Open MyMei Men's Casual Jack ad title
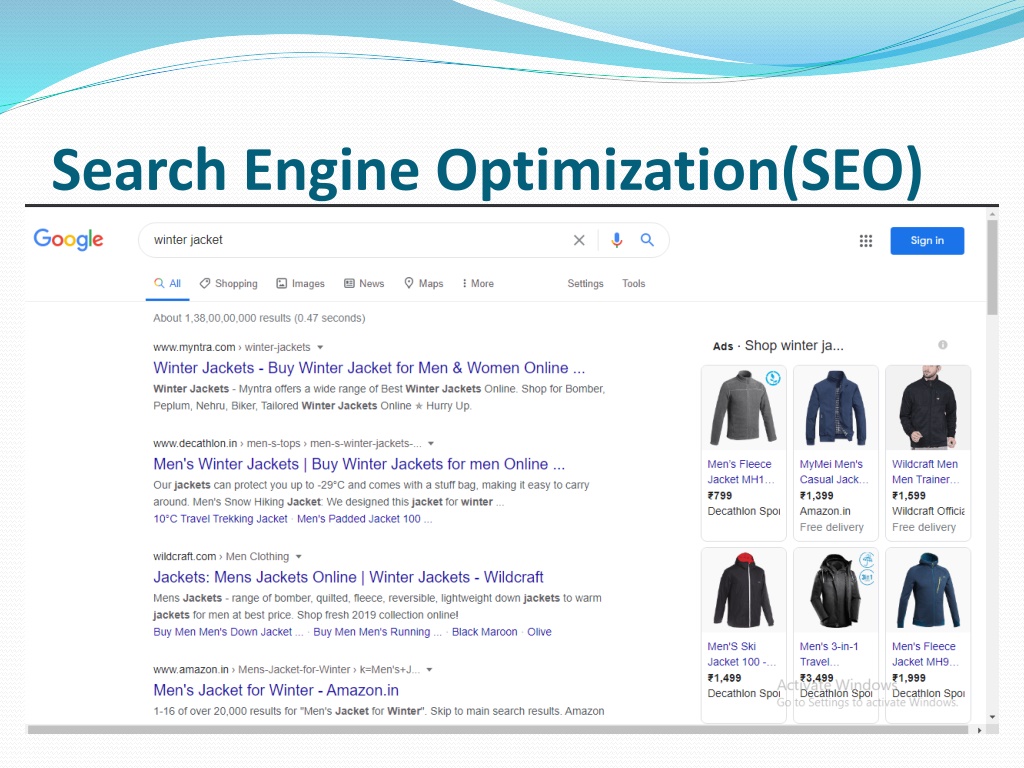Image resolution: width=1024 pixels, height=768 pixels. click(834, 472)
